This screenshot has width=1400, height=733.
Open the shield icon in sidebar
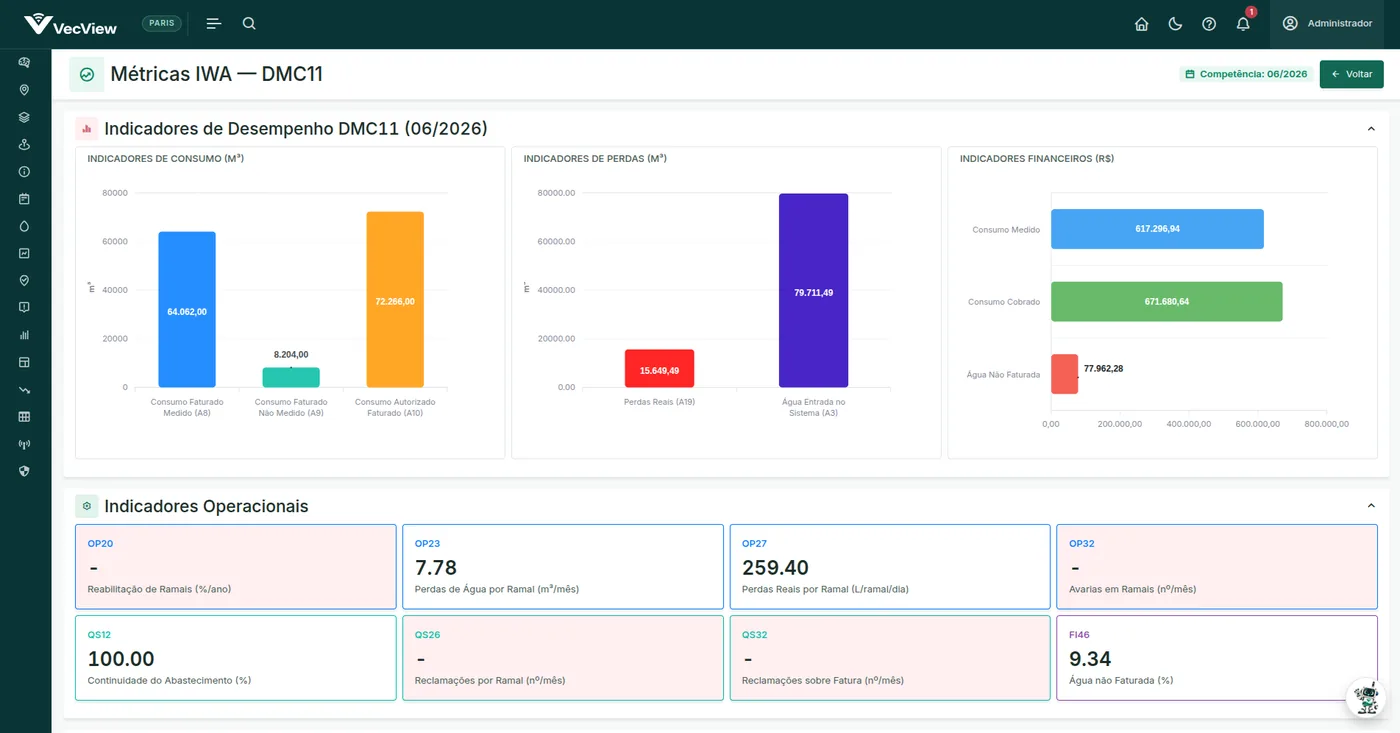pos(24,471)
